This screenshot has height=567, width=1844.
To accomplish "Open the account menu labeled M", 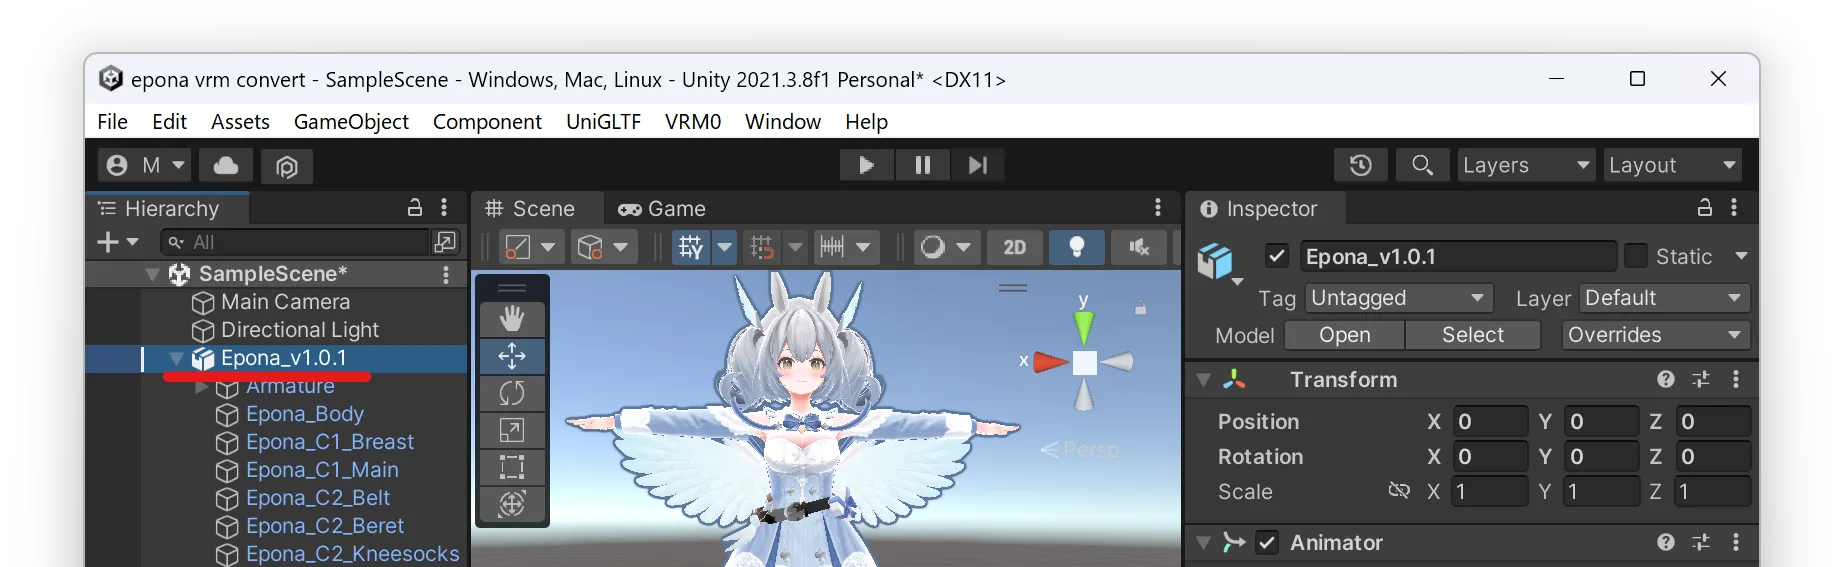I will (145, 165).
